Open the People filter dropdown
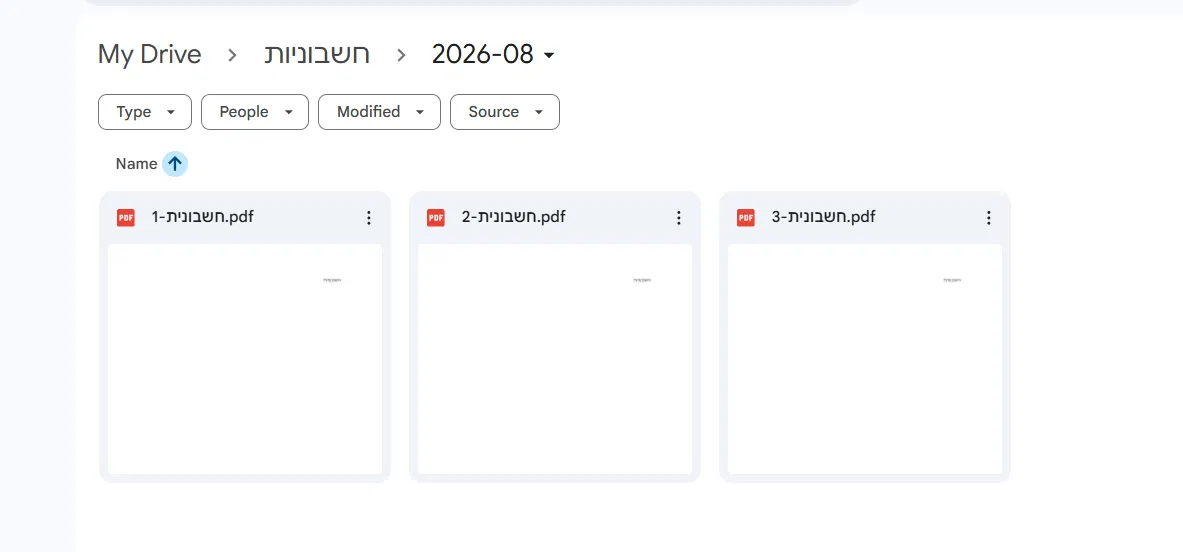Screen dimensions: 1183x552 click(255, 112)
